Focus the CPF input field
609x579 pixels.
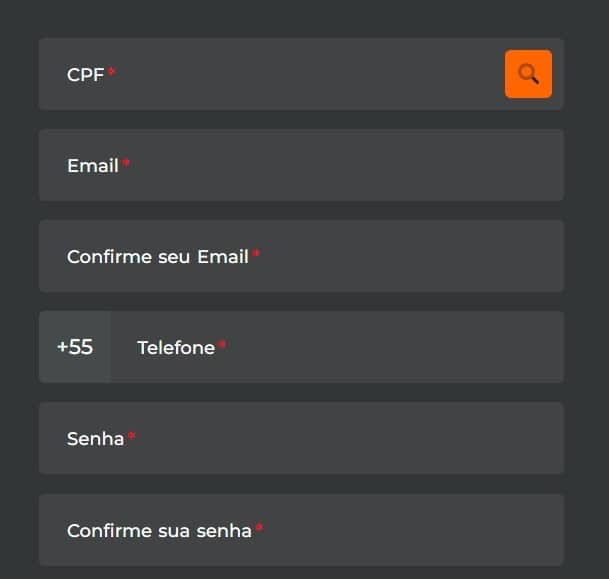[300, 74]
